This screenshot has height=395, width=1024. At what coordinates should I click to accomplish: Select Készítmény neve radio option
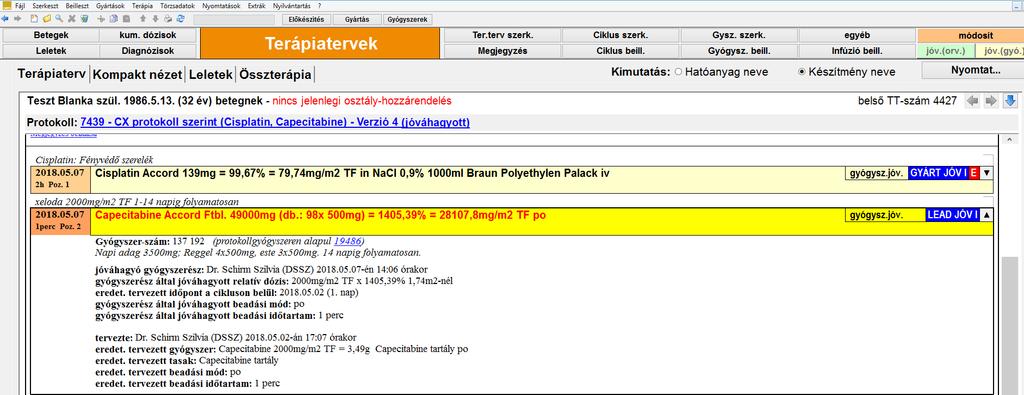802,72
